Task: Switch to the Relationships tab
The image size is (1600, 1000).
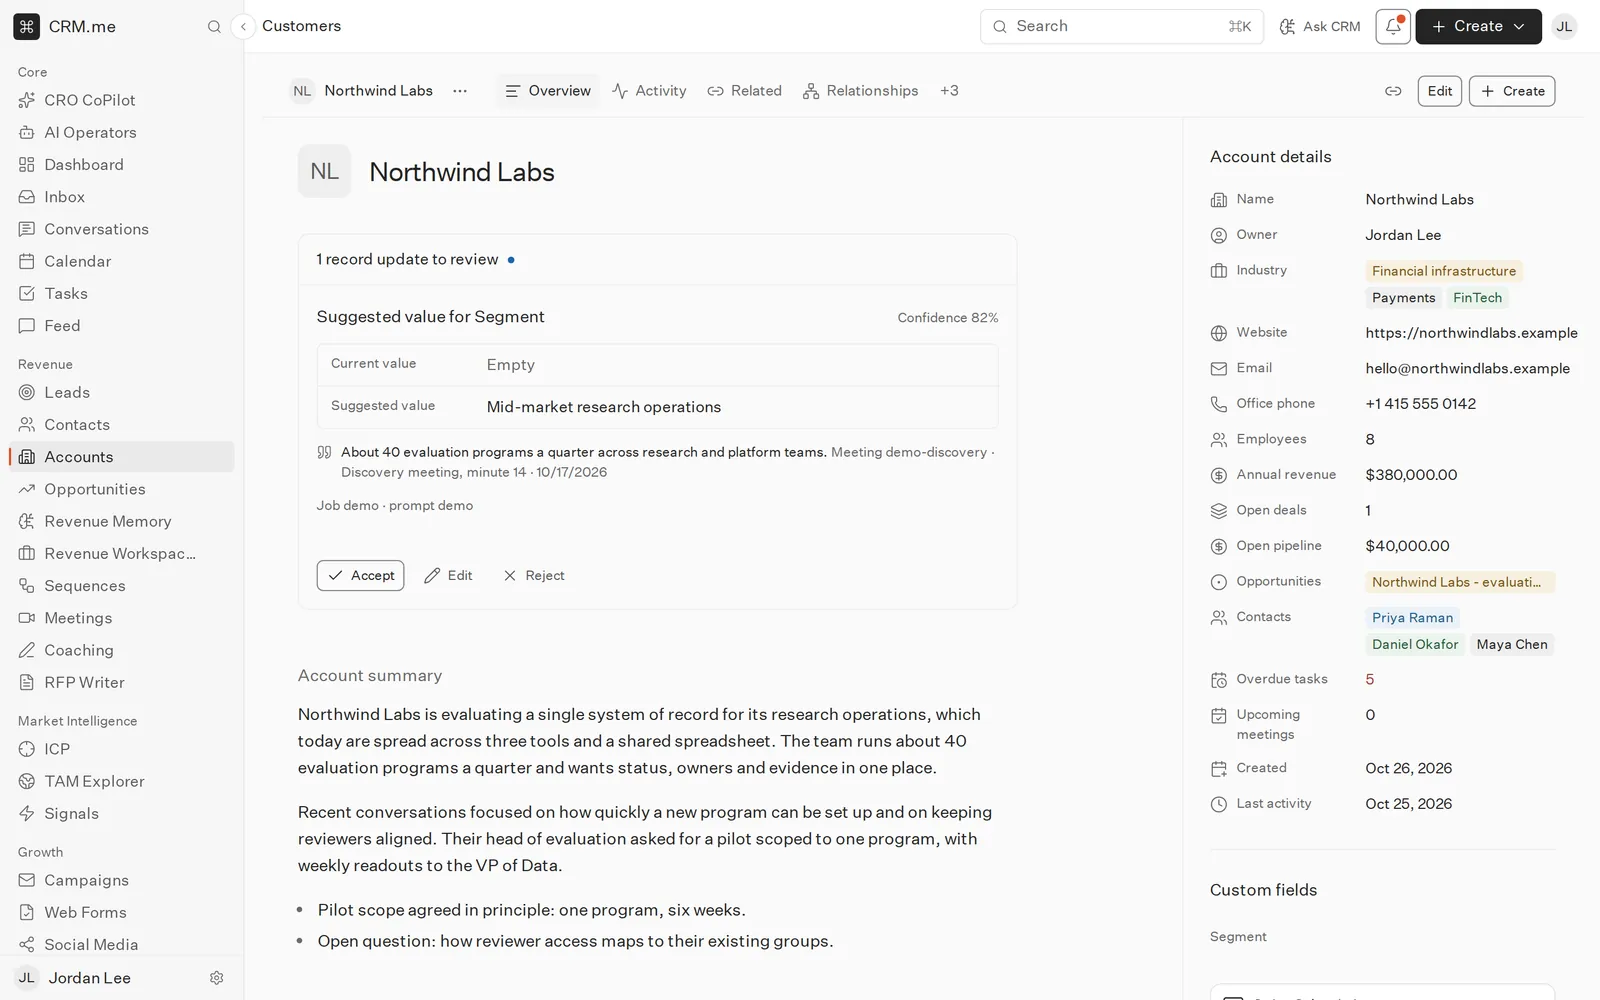Action: click(x=861, y=91)
